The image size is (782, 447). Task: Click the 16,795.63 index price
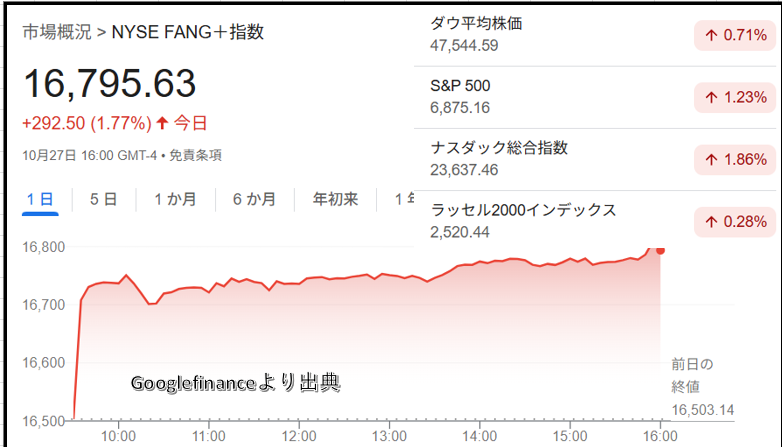coord(109,84)
